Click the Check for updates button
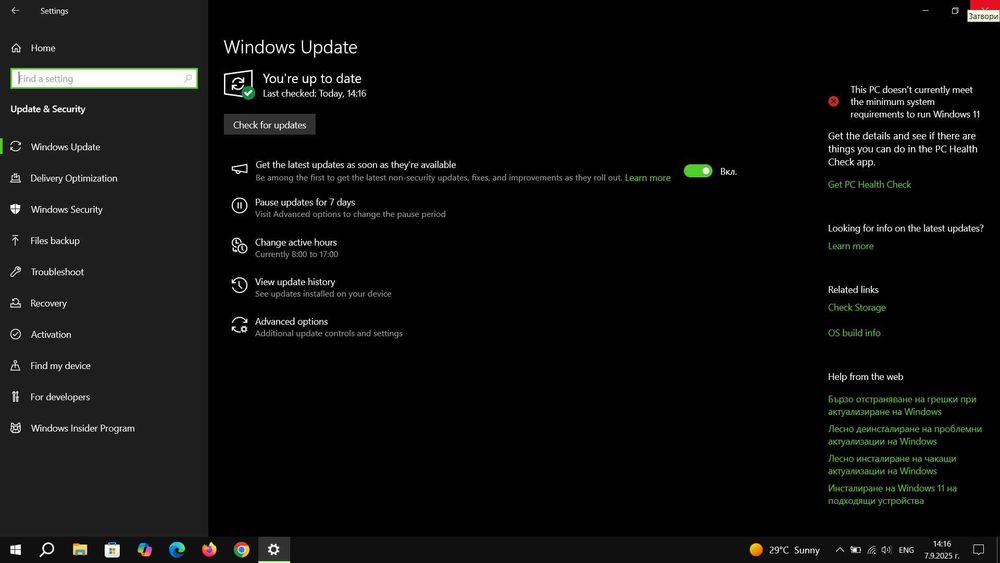The height and width of the screenshot is (563, 1000). [269, 125]
